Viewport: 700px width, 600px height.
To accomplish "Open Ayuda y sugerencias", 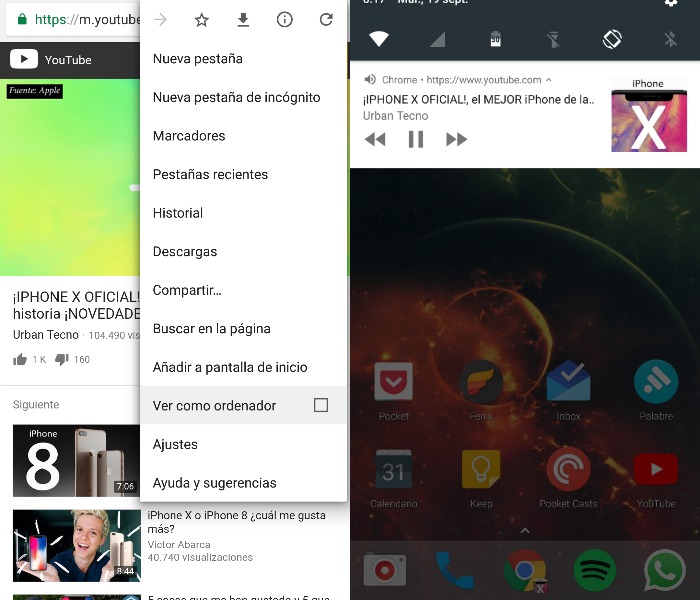I will pos(243,483).
